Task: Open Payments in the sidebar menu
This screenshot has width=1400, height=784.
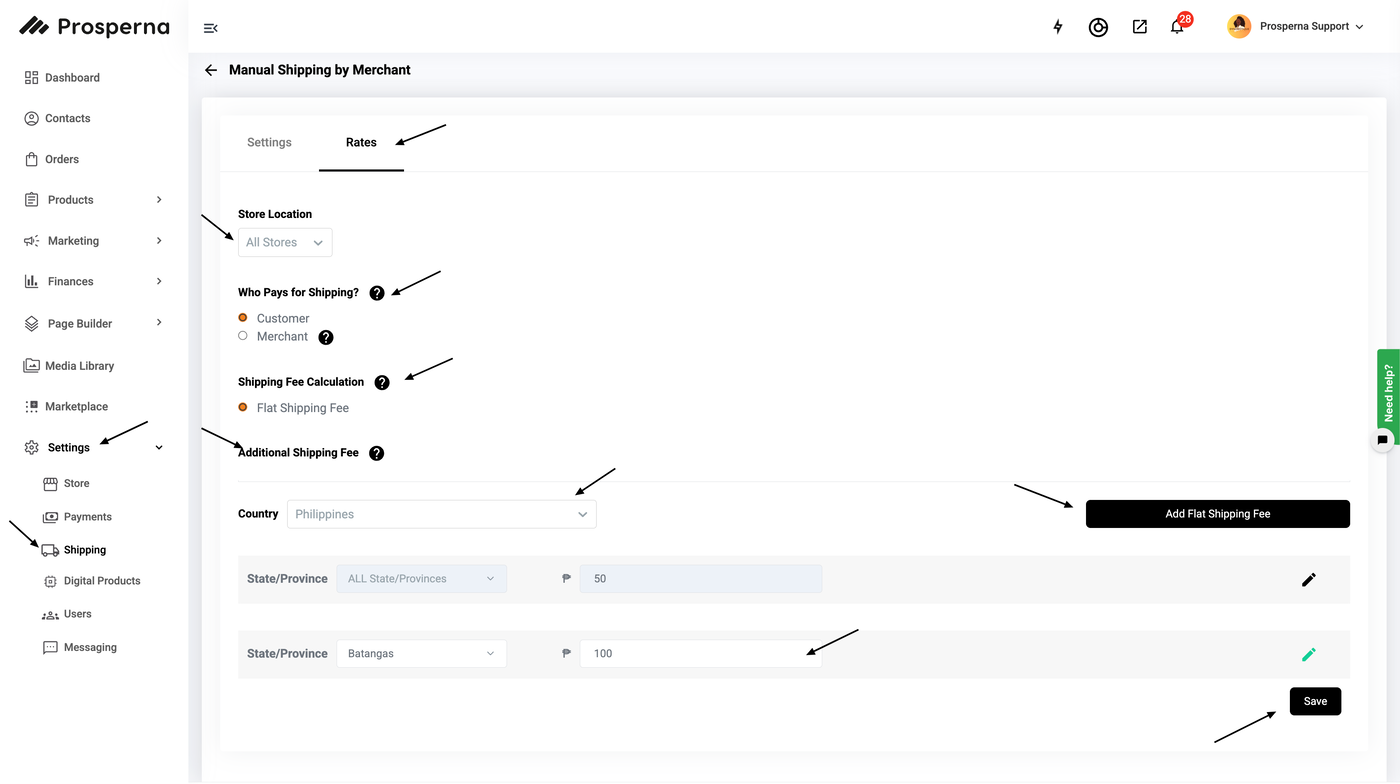Action: tap(87, 517)
